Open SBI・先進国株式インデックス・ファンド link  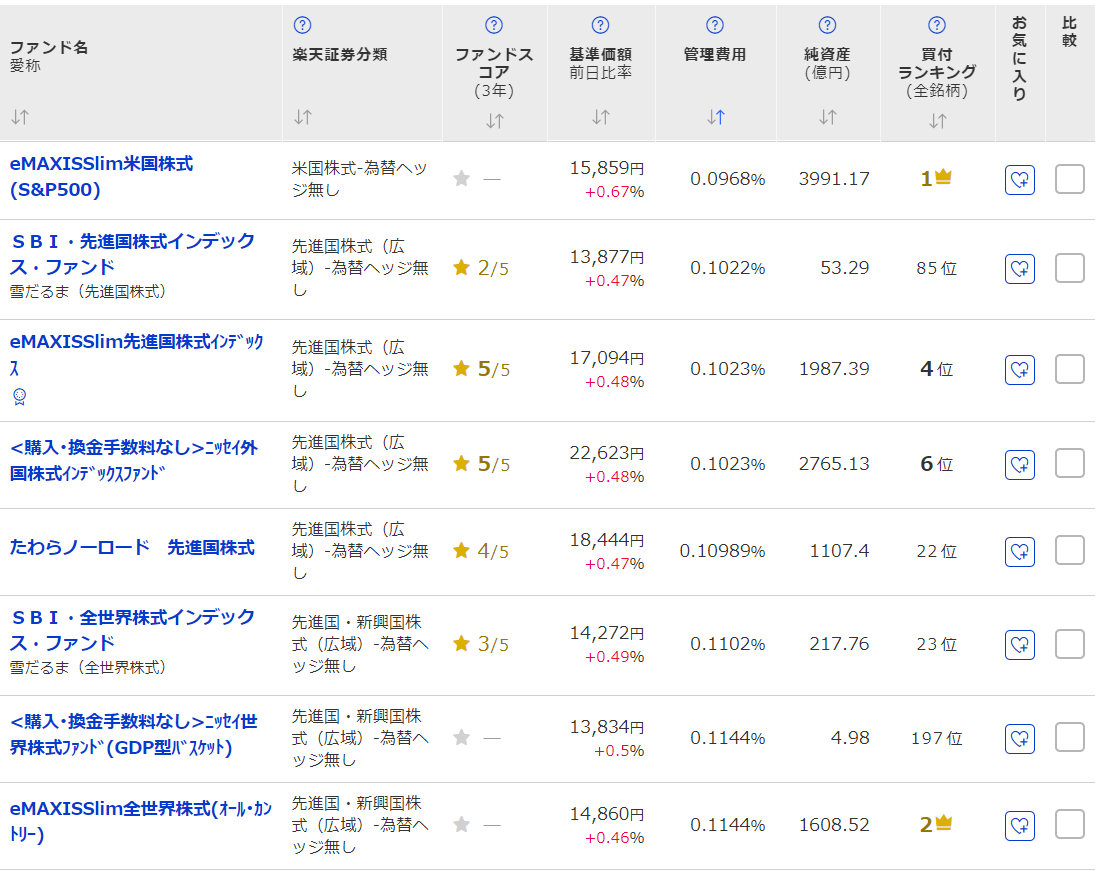[133, 254]
